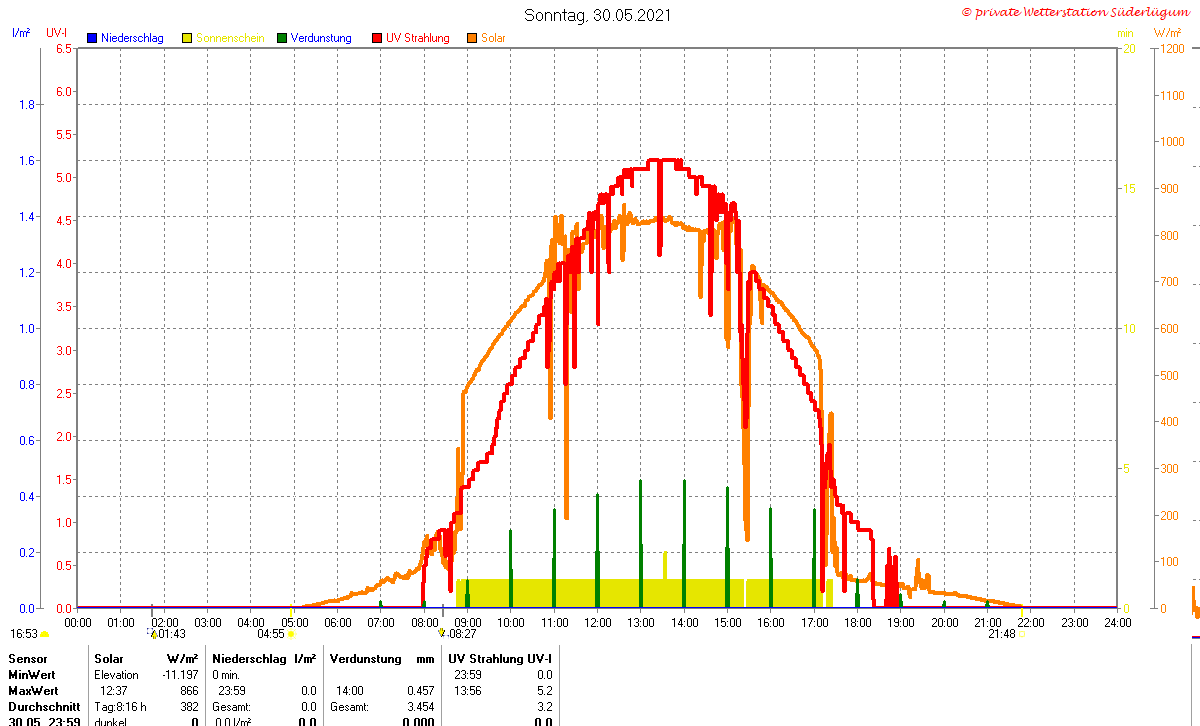Click the 18:00 tick on the time axis

click(x=857, y=623)
